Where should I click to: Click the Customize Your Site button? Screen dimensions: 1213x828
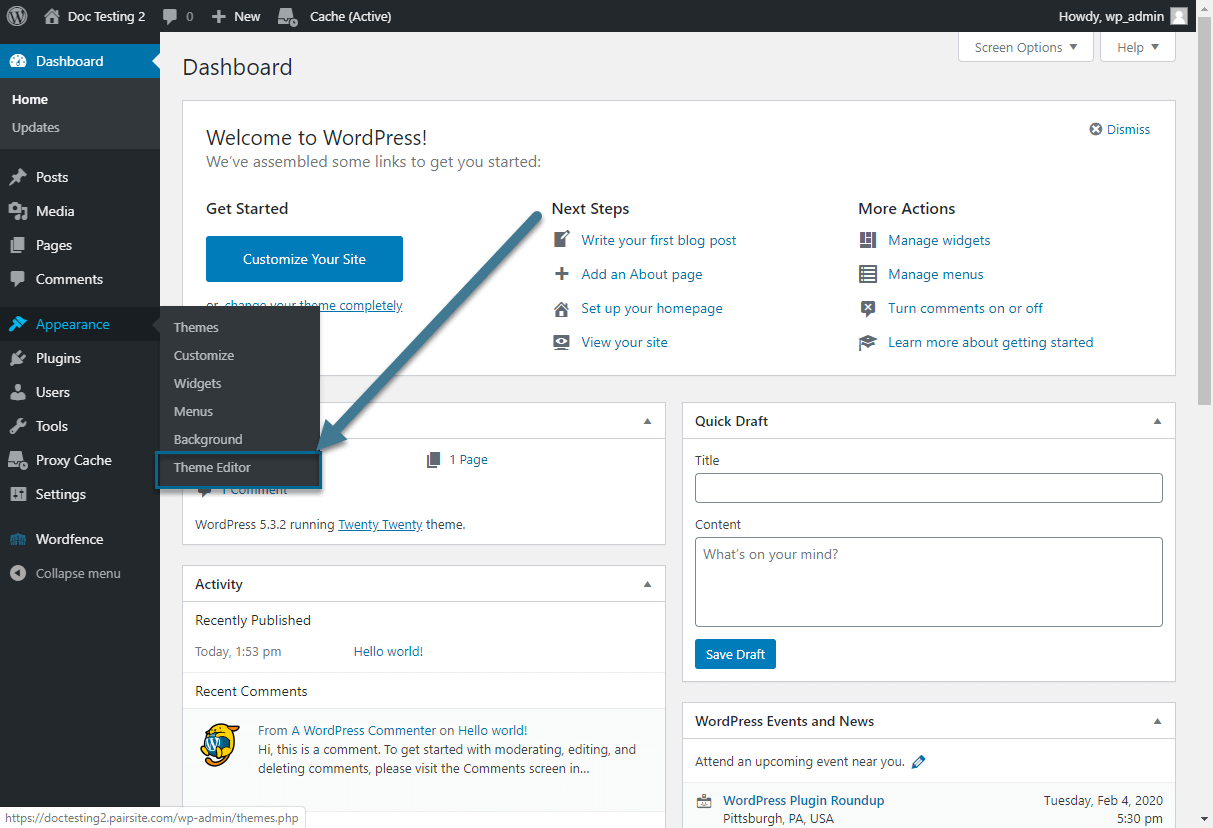(x=304, y=259)
